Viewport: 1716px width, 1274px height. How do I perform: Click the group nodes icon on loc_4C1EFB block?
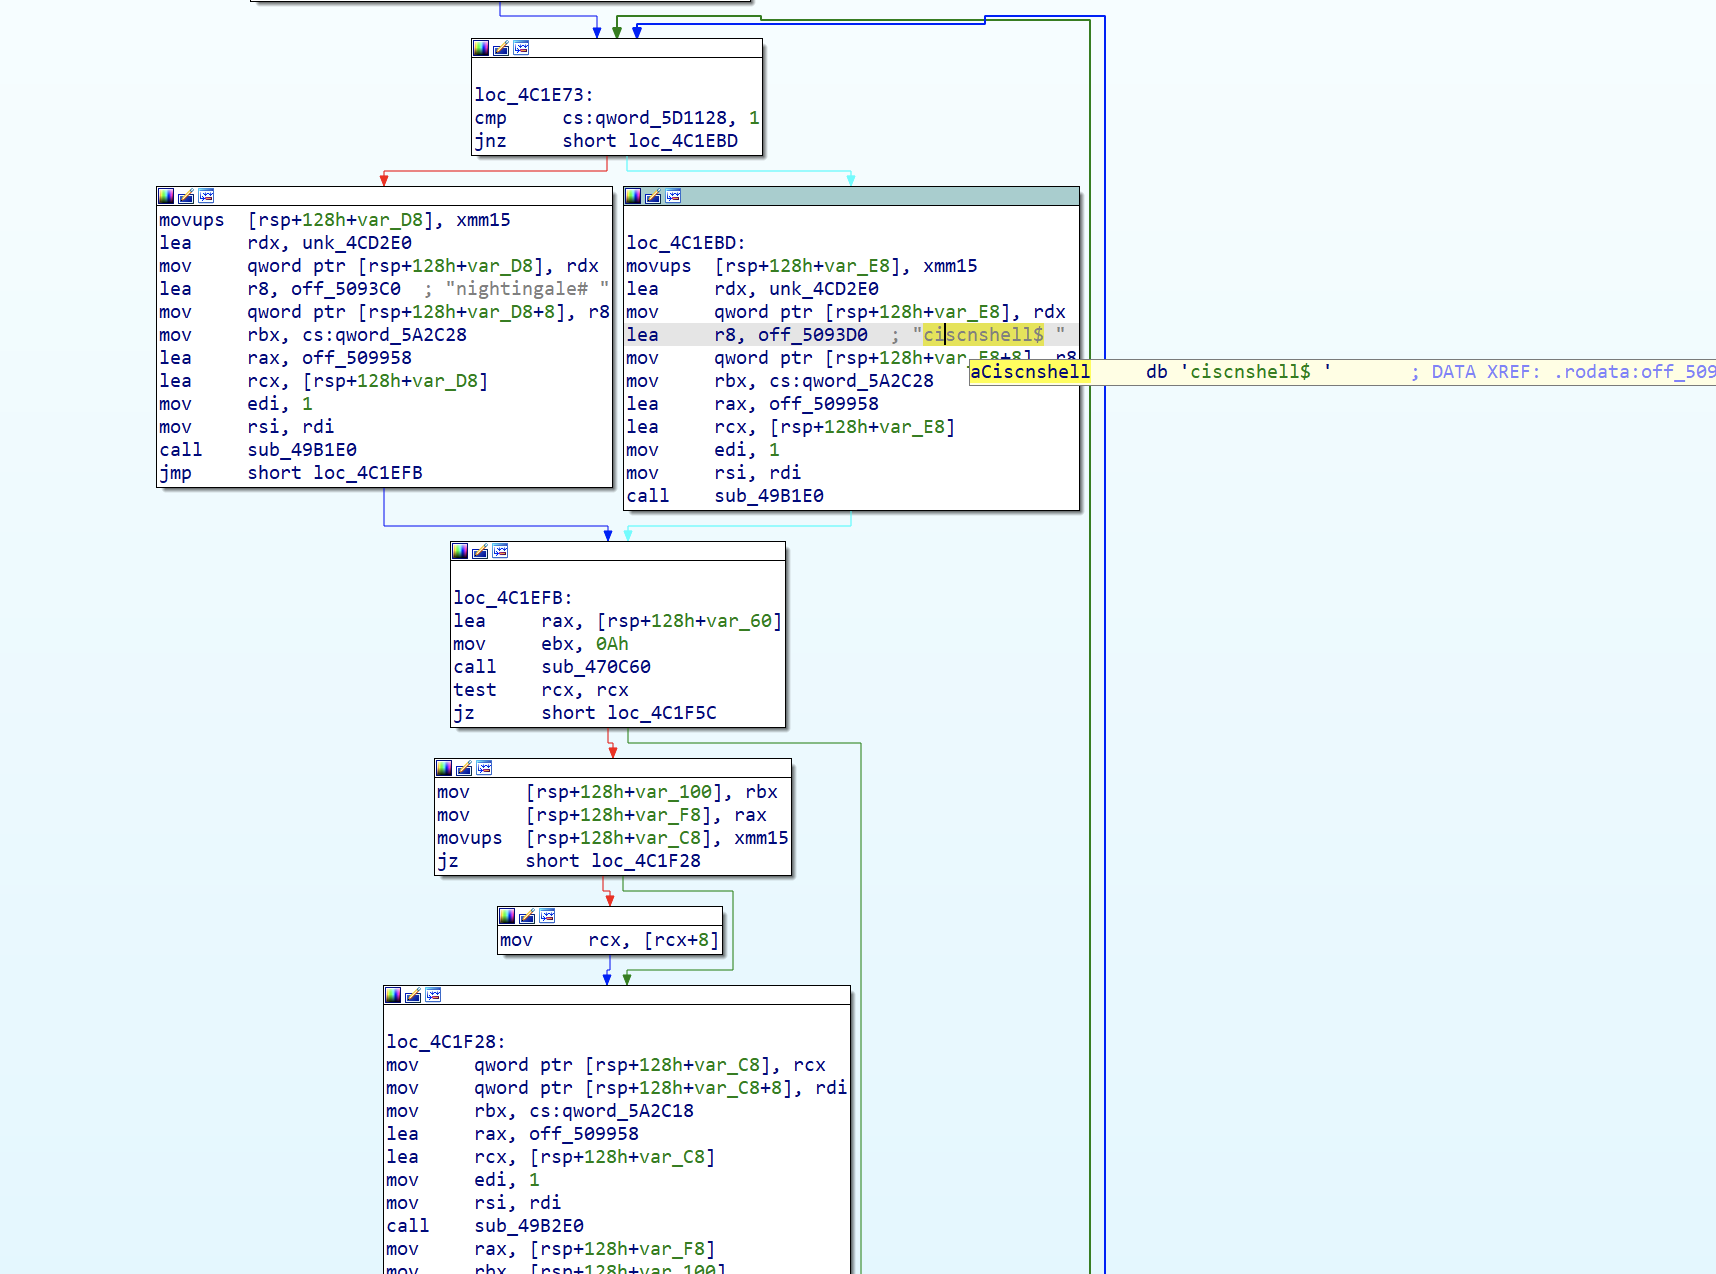(x=500, y=551)
